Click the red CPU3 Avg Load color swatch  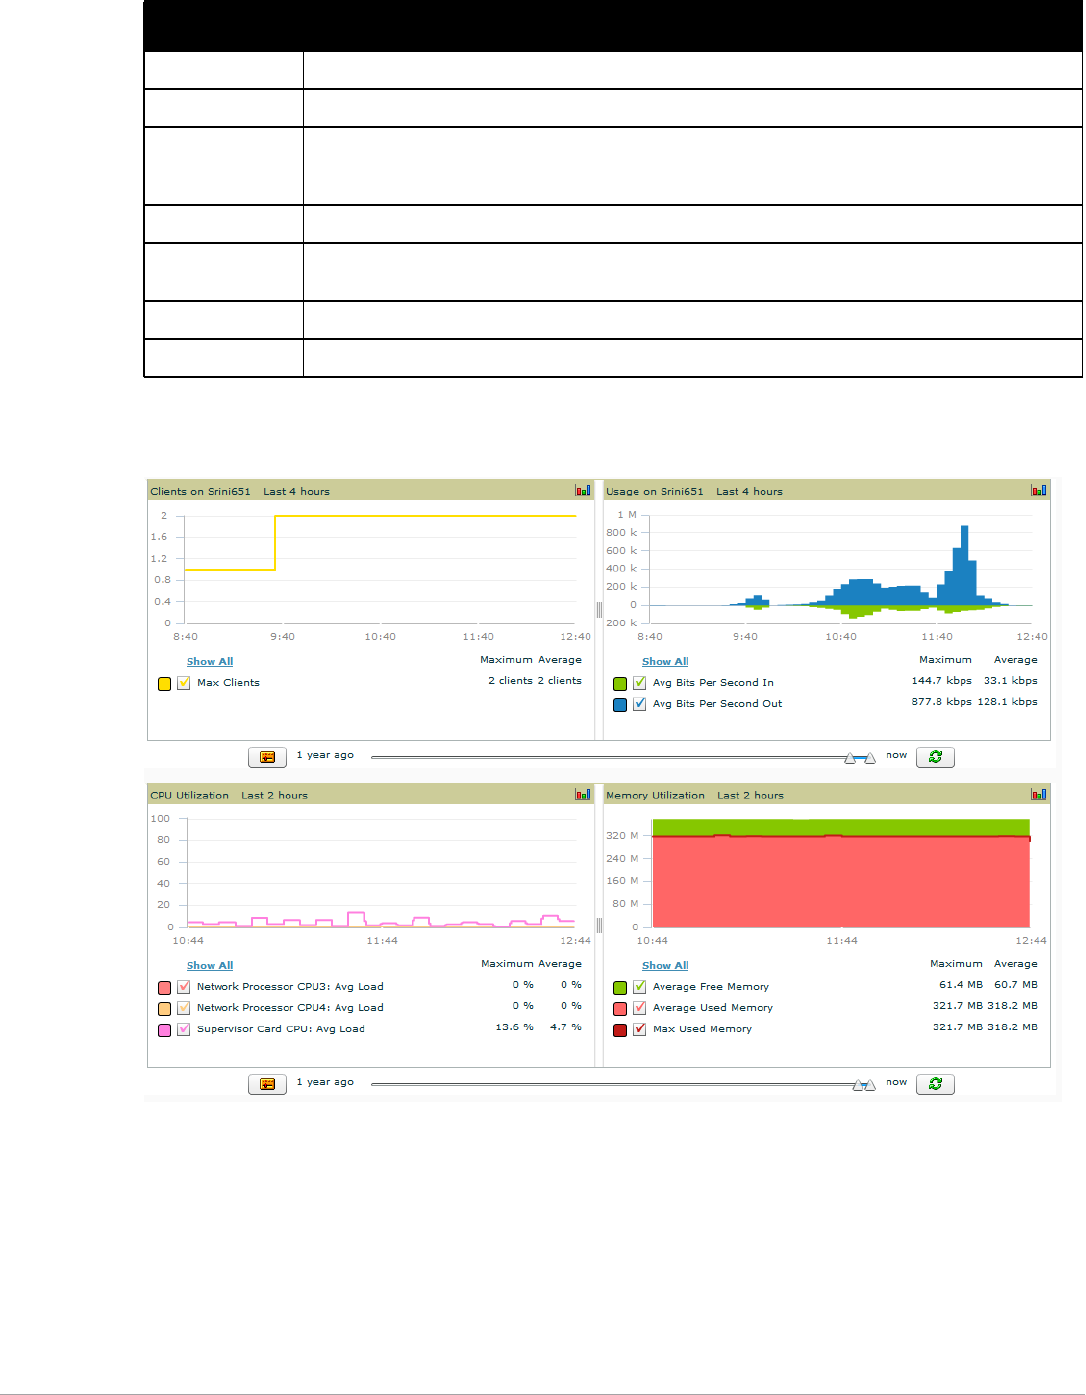pyautogui.click(x=164, y=988)
